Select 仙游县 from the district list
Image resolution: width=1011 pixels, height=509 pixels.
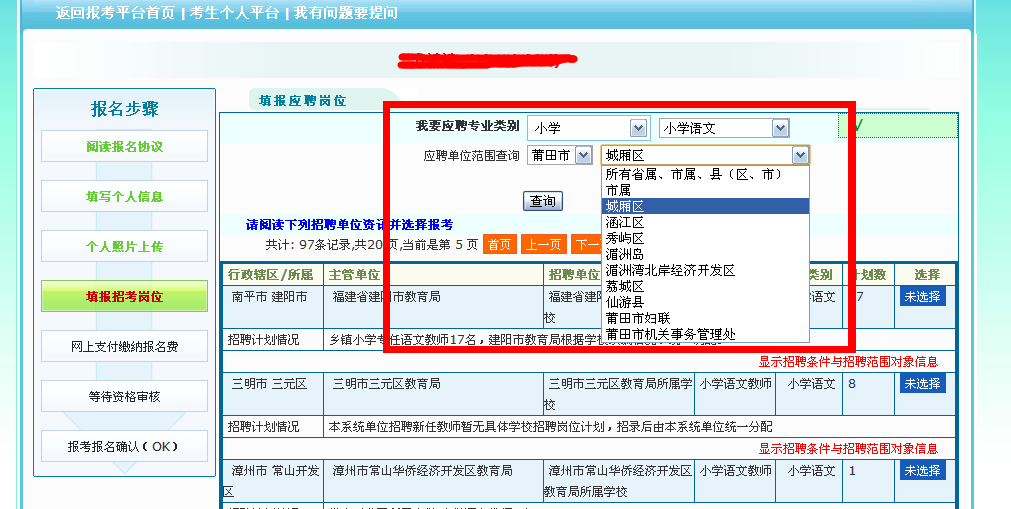625,302
